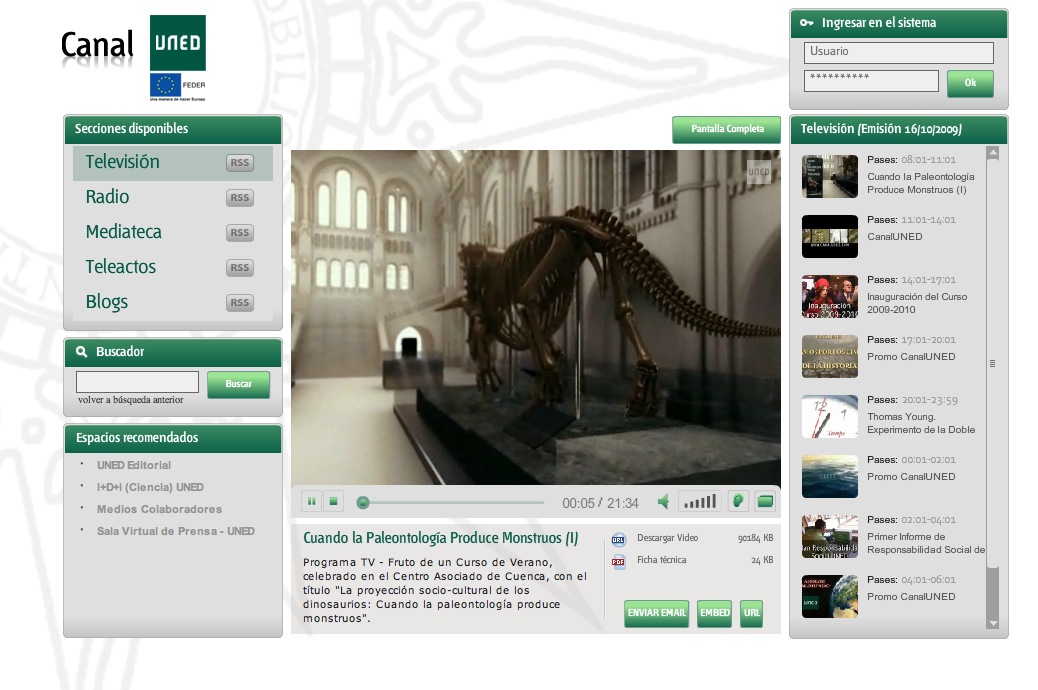Screen dimensions: 1038x690
Task: Click the ear-shaped icon in player controls
Action: tap(738, 501)
